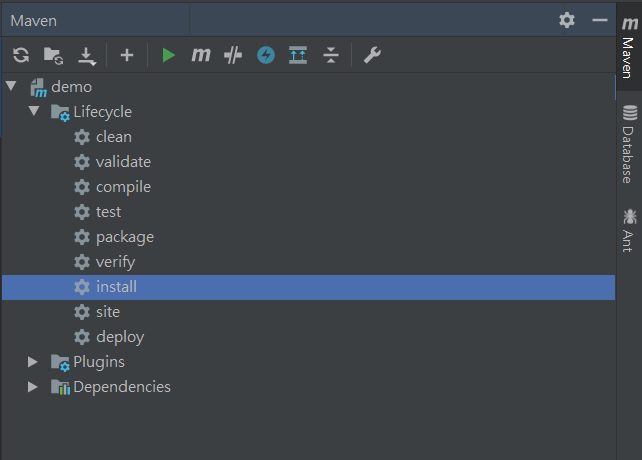Click the Lifecycle folder icon

60,112
